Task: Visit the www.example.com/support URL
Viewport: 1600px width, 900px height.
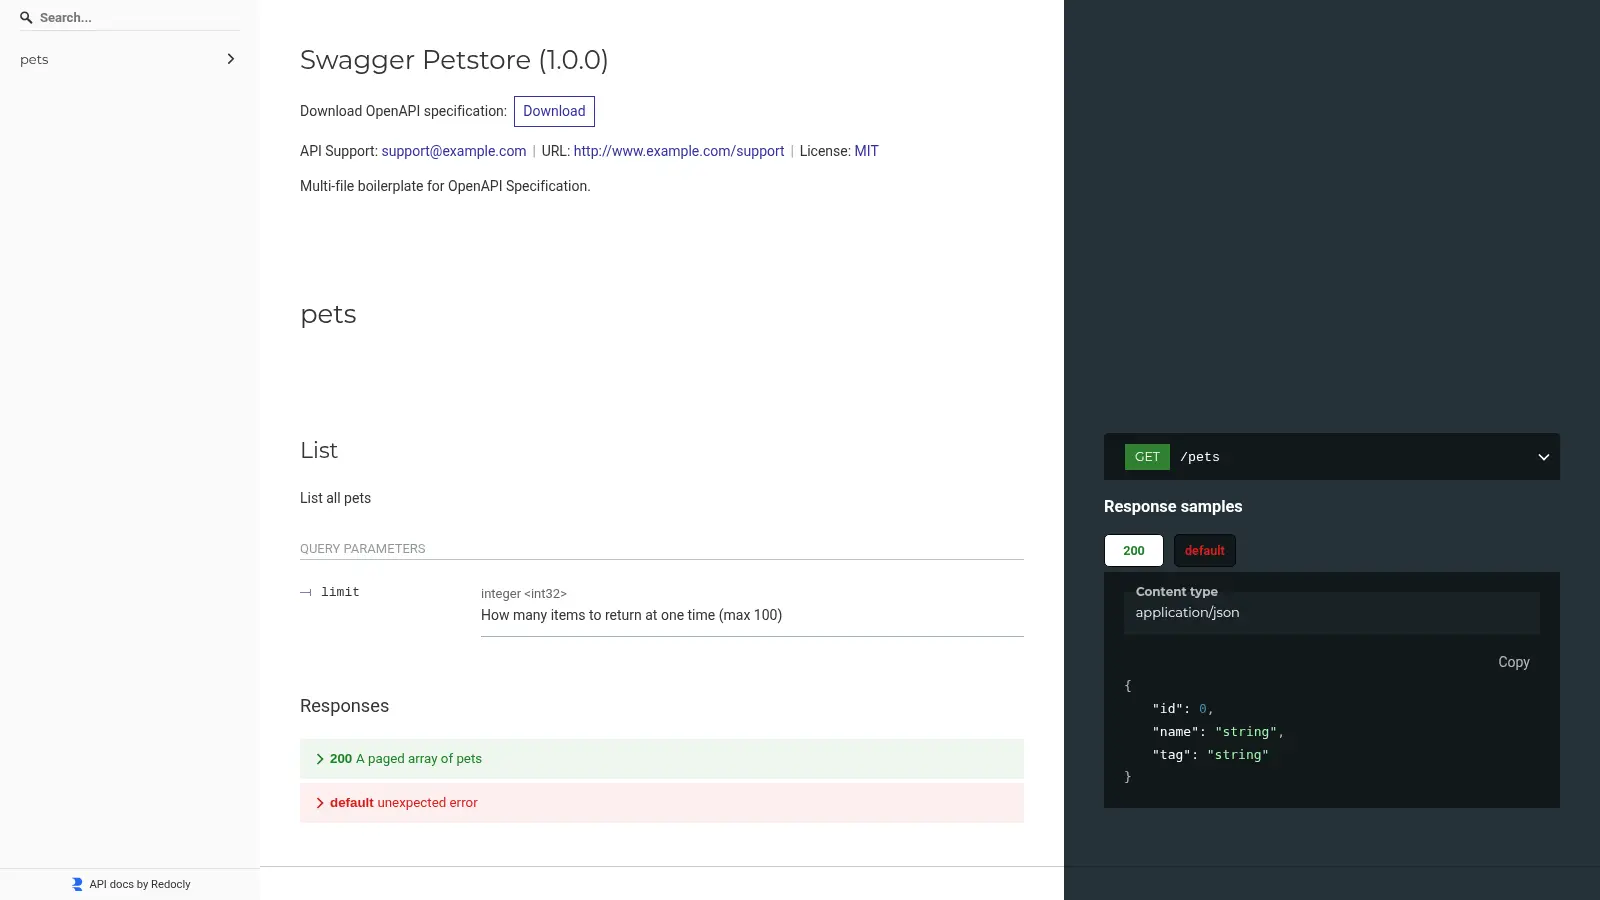Action: 679,151
